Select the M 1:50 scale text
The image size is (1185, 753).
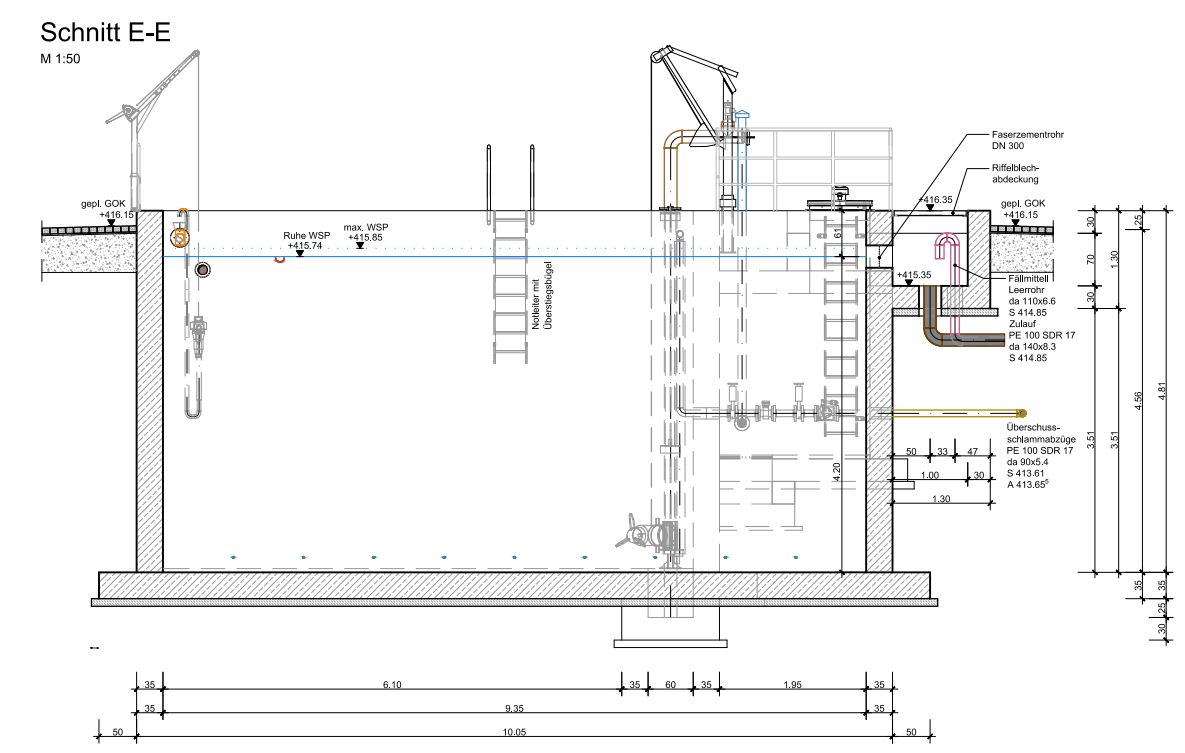pos(60,59)
